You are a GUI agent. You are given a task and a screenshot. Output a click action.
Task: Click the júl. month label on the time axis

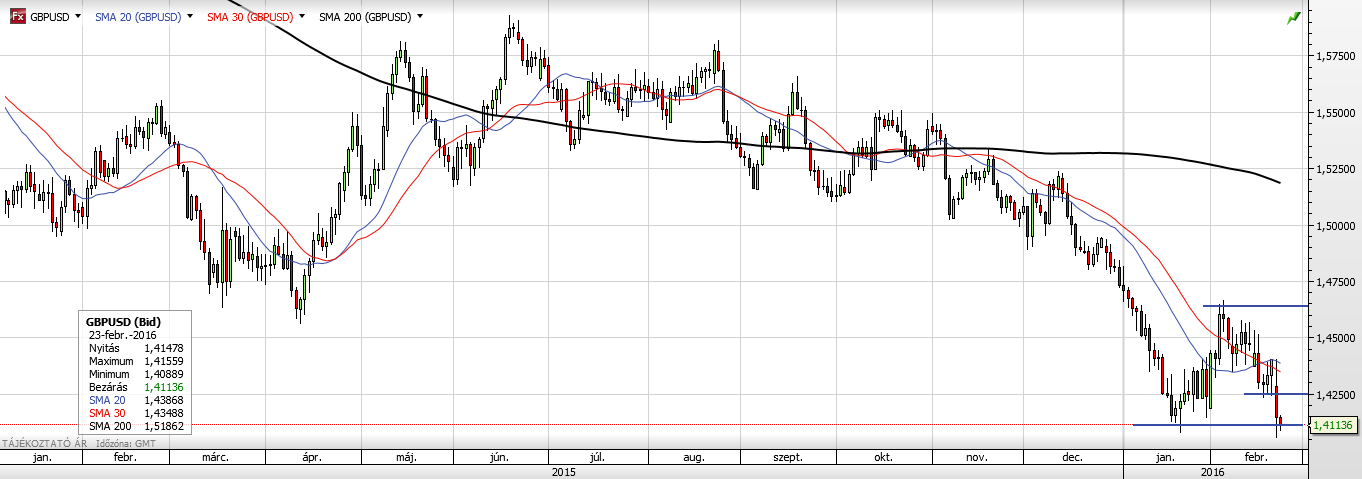pos(598,457)
